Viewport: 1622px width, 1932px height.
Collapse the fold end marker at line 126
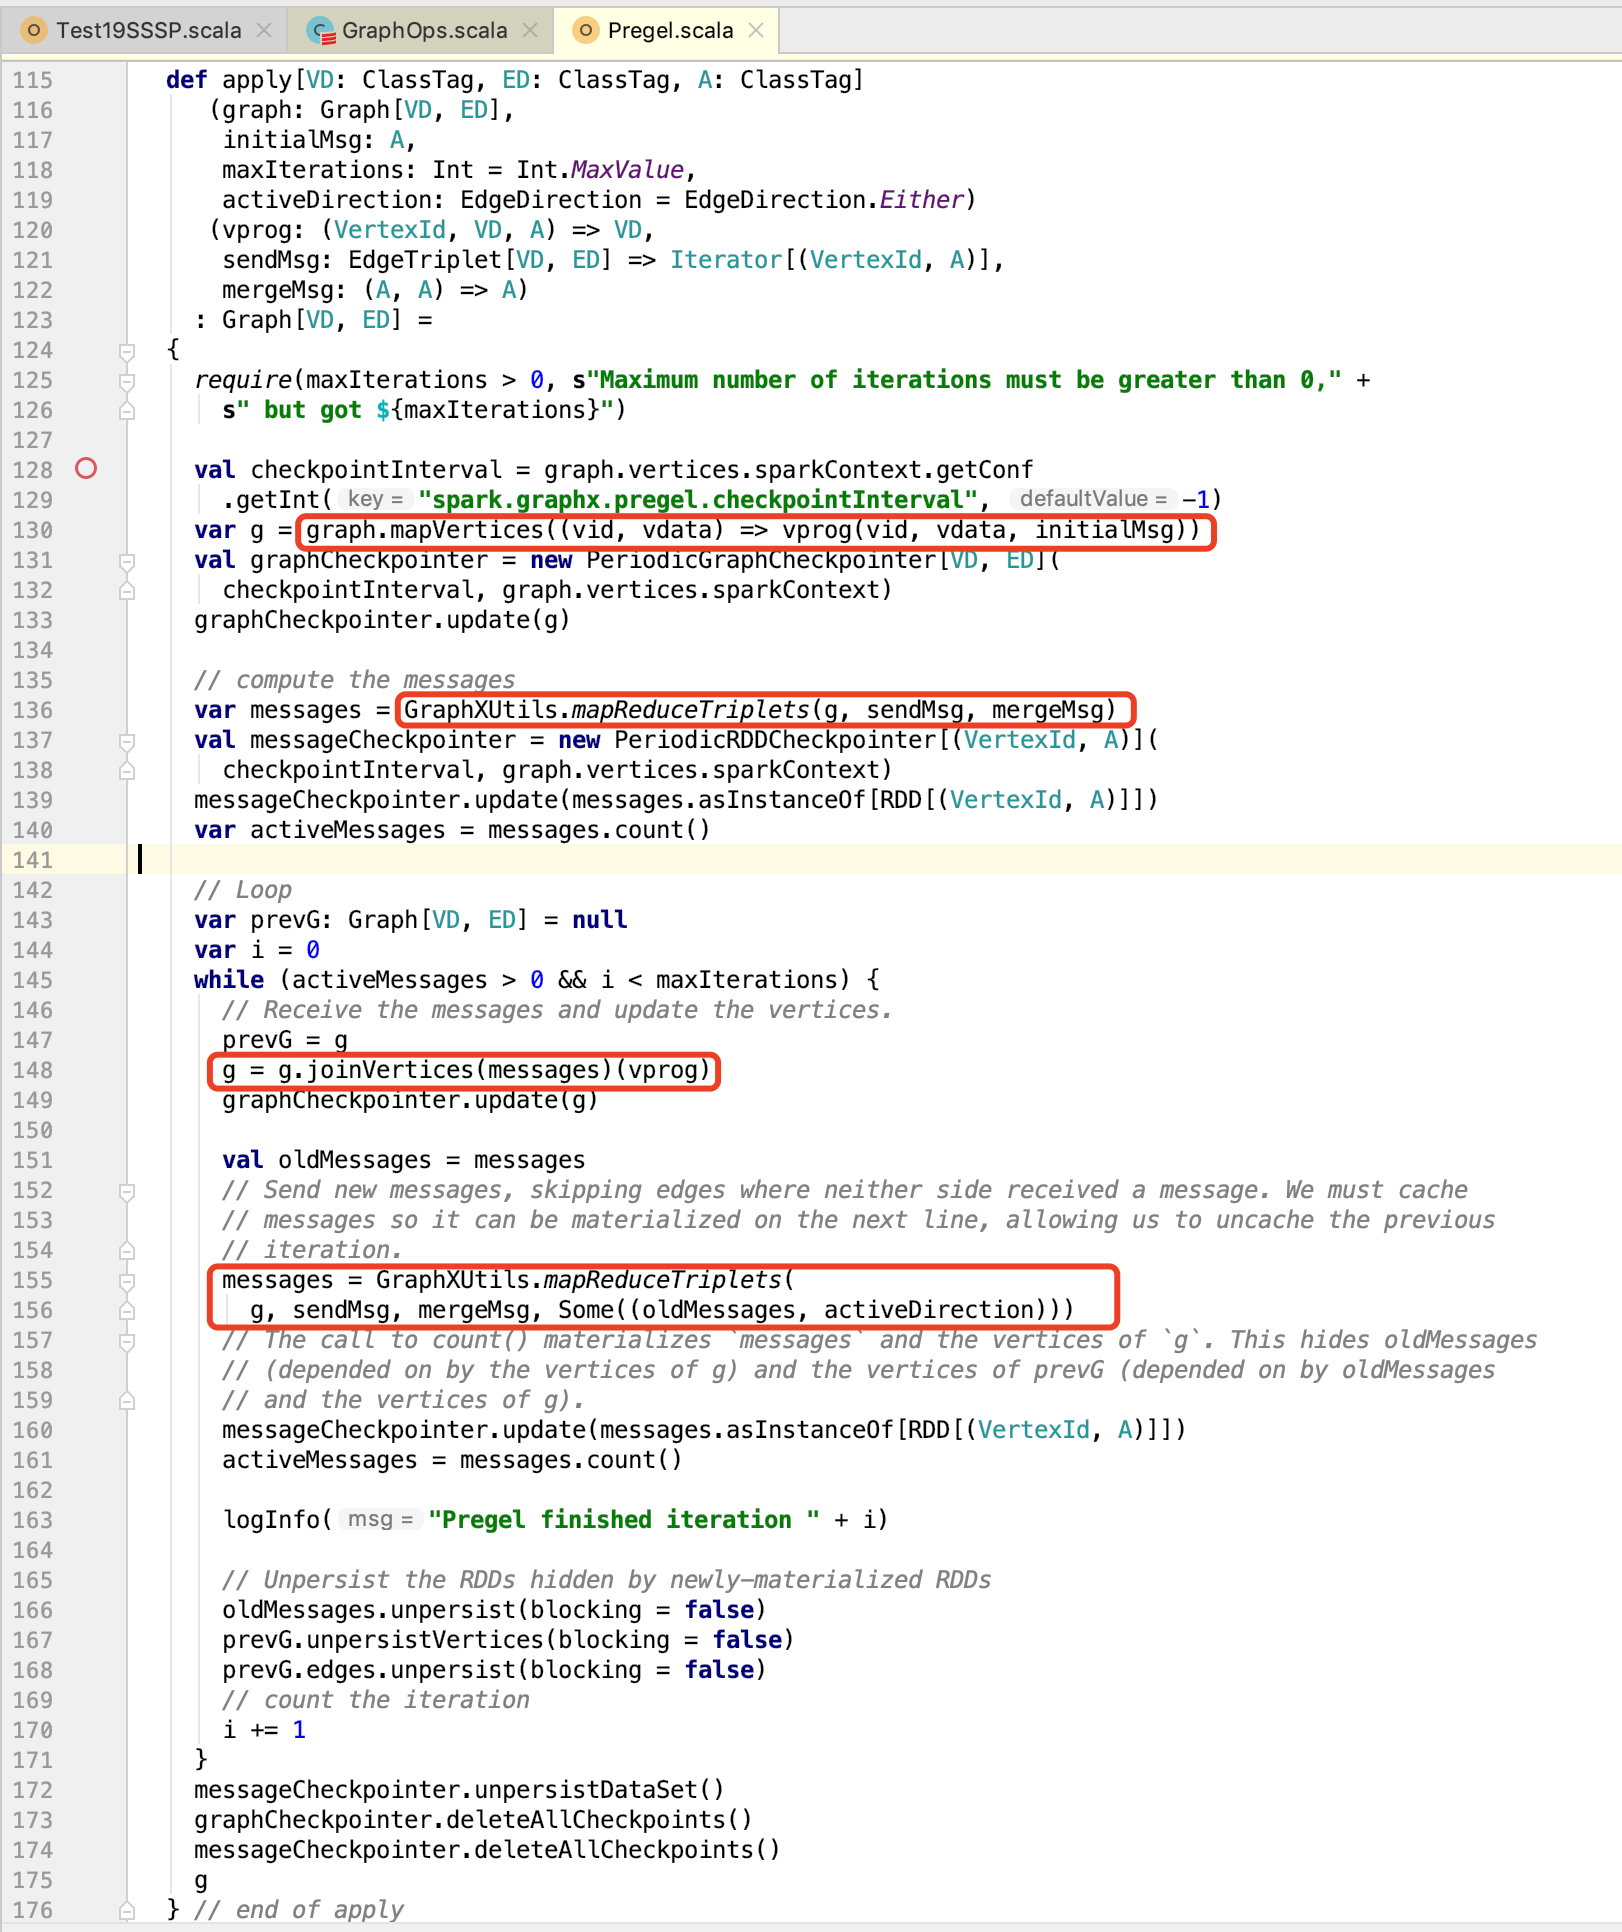pyautogui.click(x=127, y=410)
